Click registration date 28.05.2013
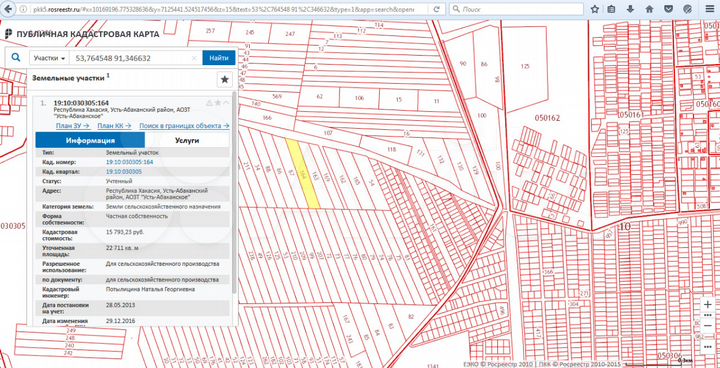This screenshot has height=368, width=720. pos(121,305)
